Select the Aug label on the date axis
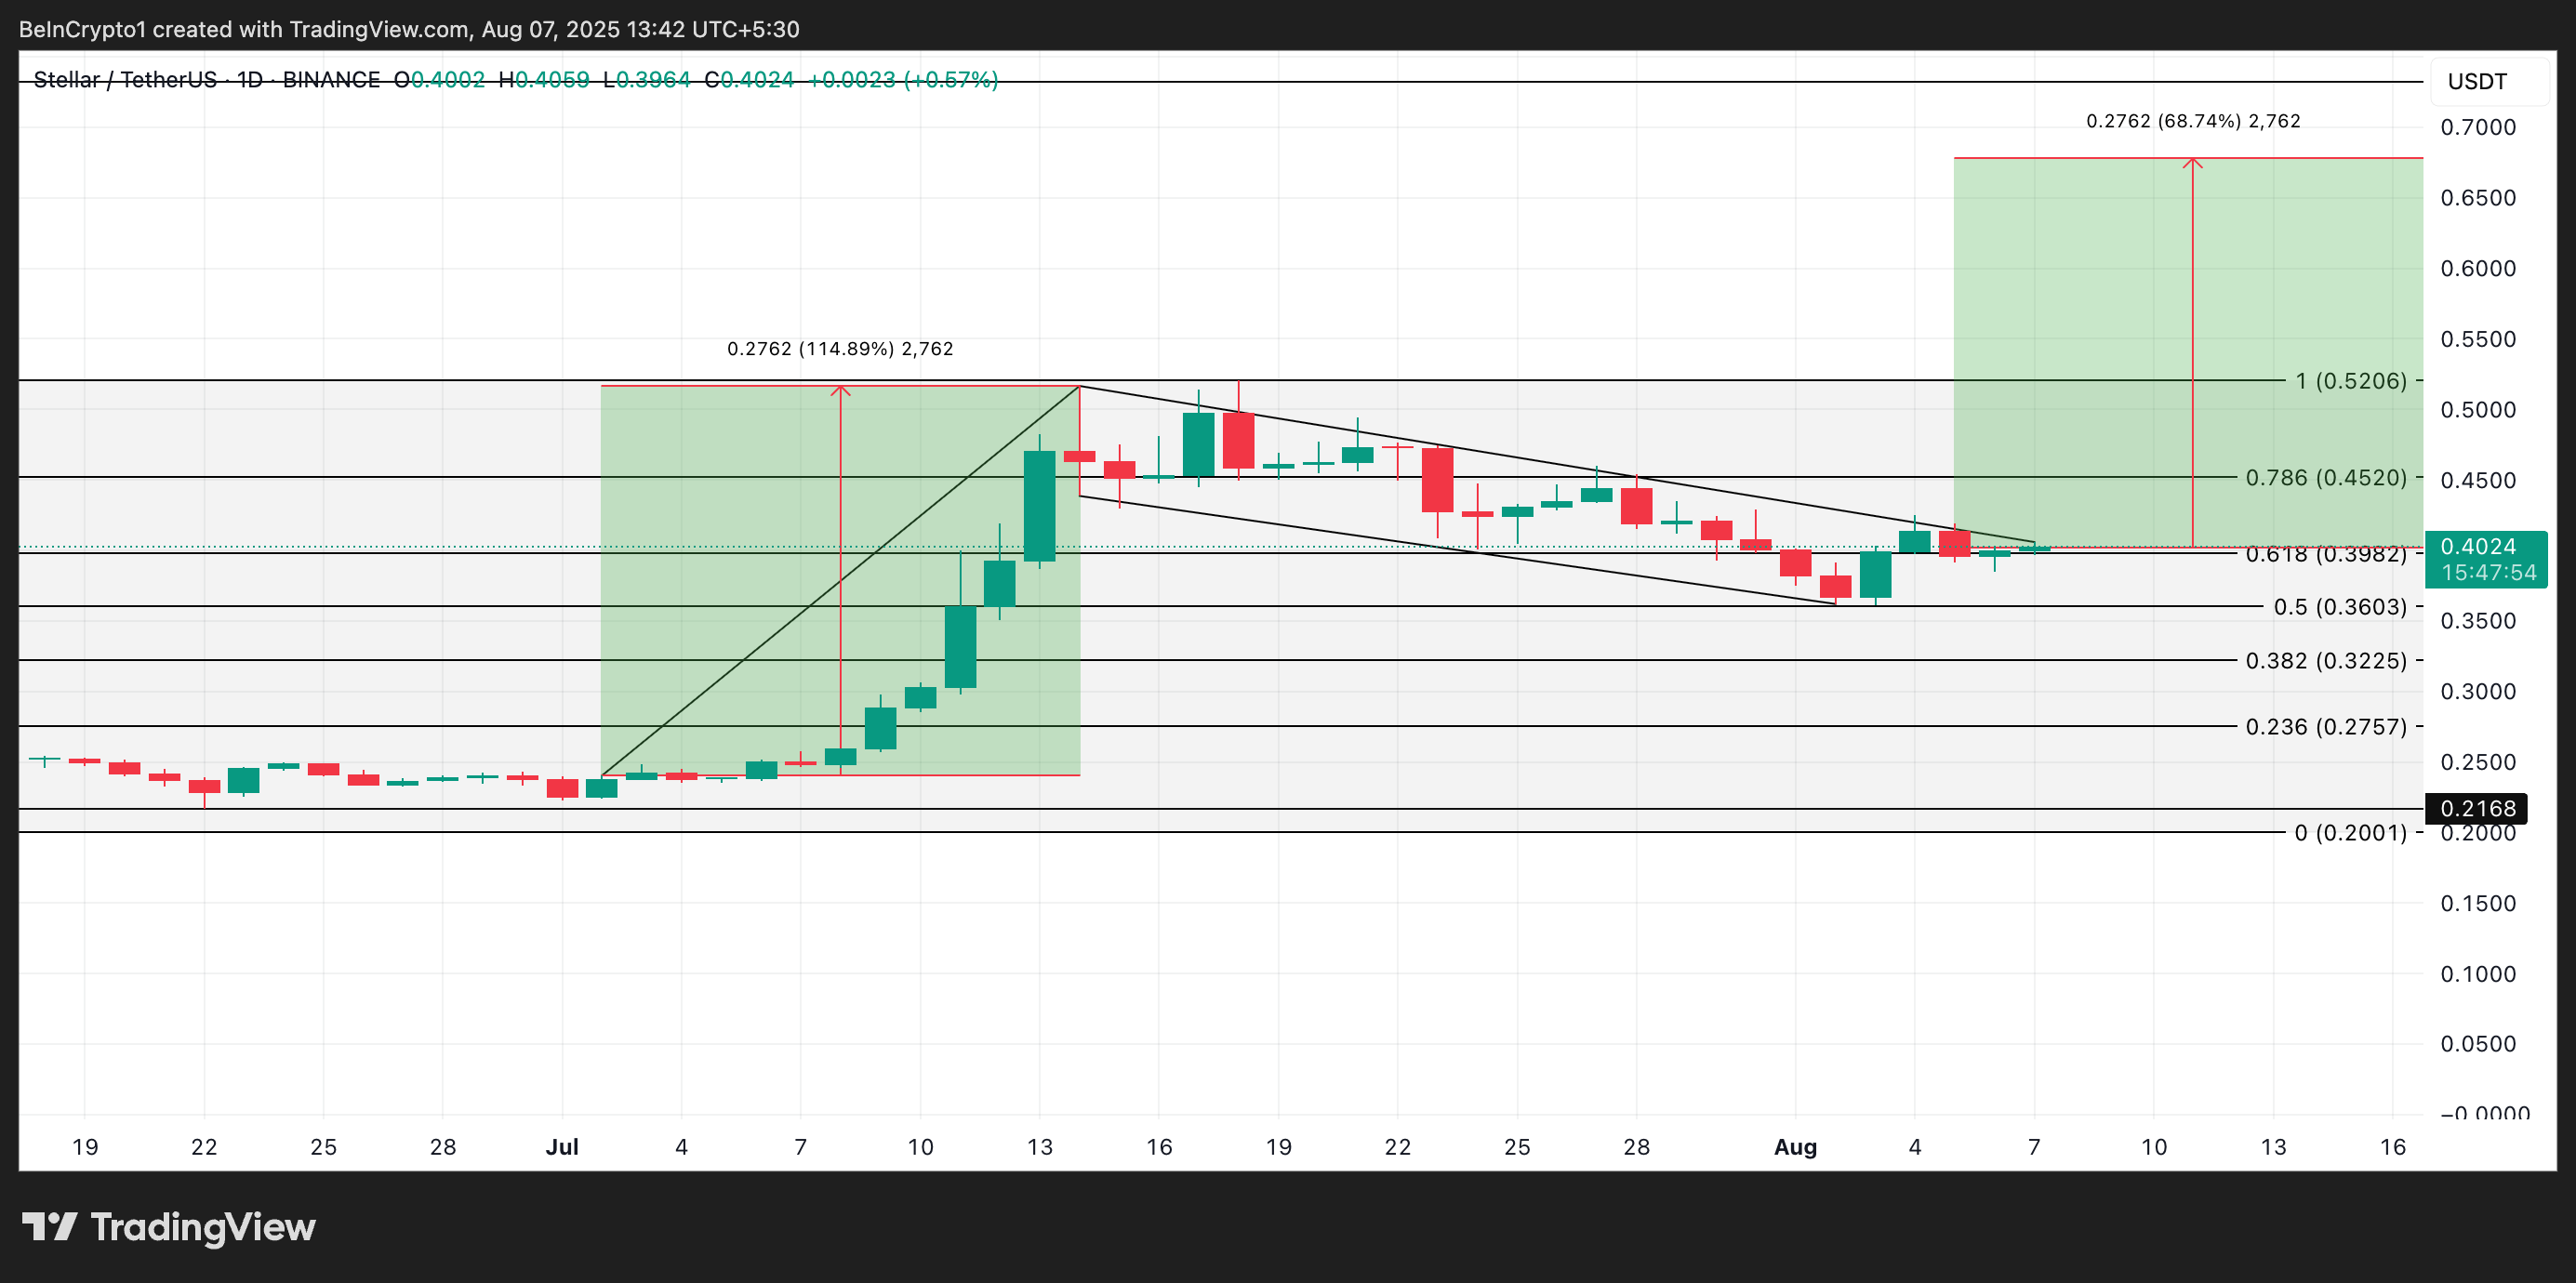This screenshot has width=2576, height=1283. click(x=1795, y=1146)
